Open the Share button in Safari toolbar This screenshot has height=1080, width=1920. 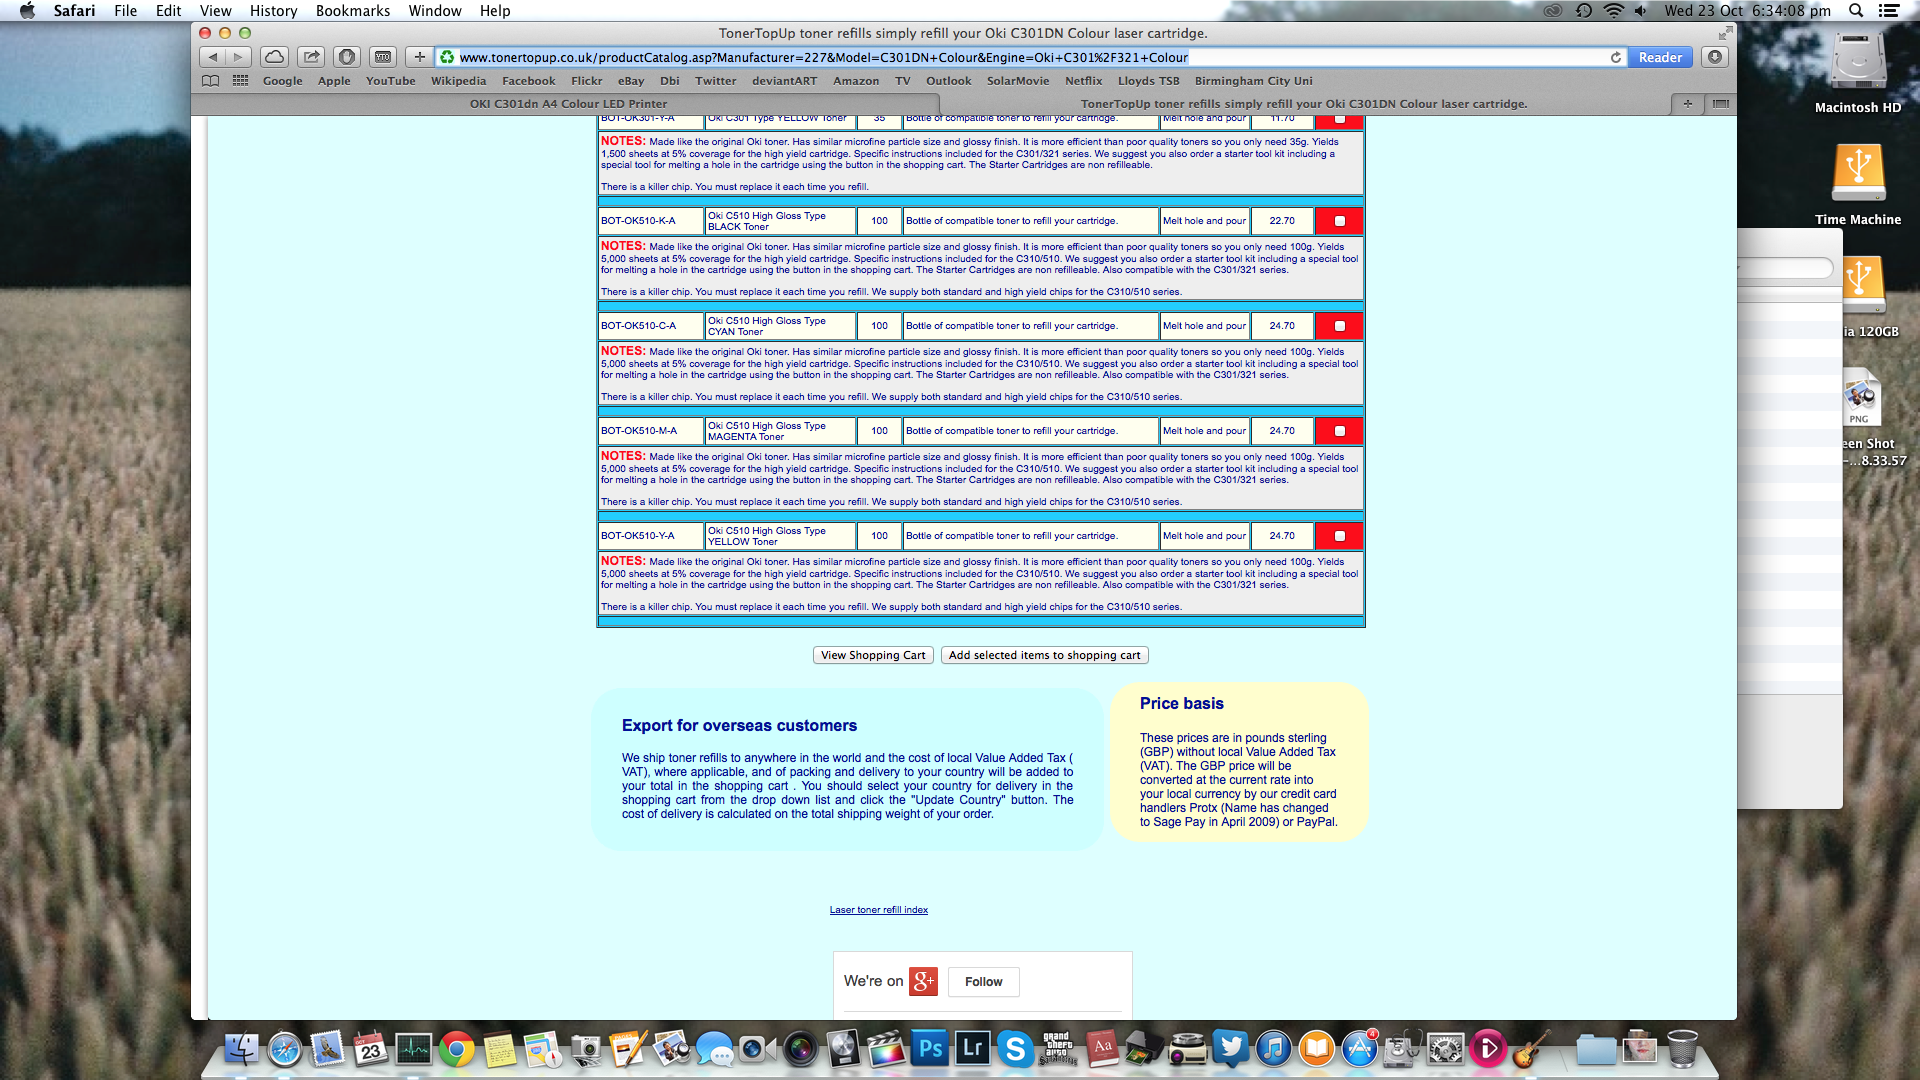[x=311, y=57]
